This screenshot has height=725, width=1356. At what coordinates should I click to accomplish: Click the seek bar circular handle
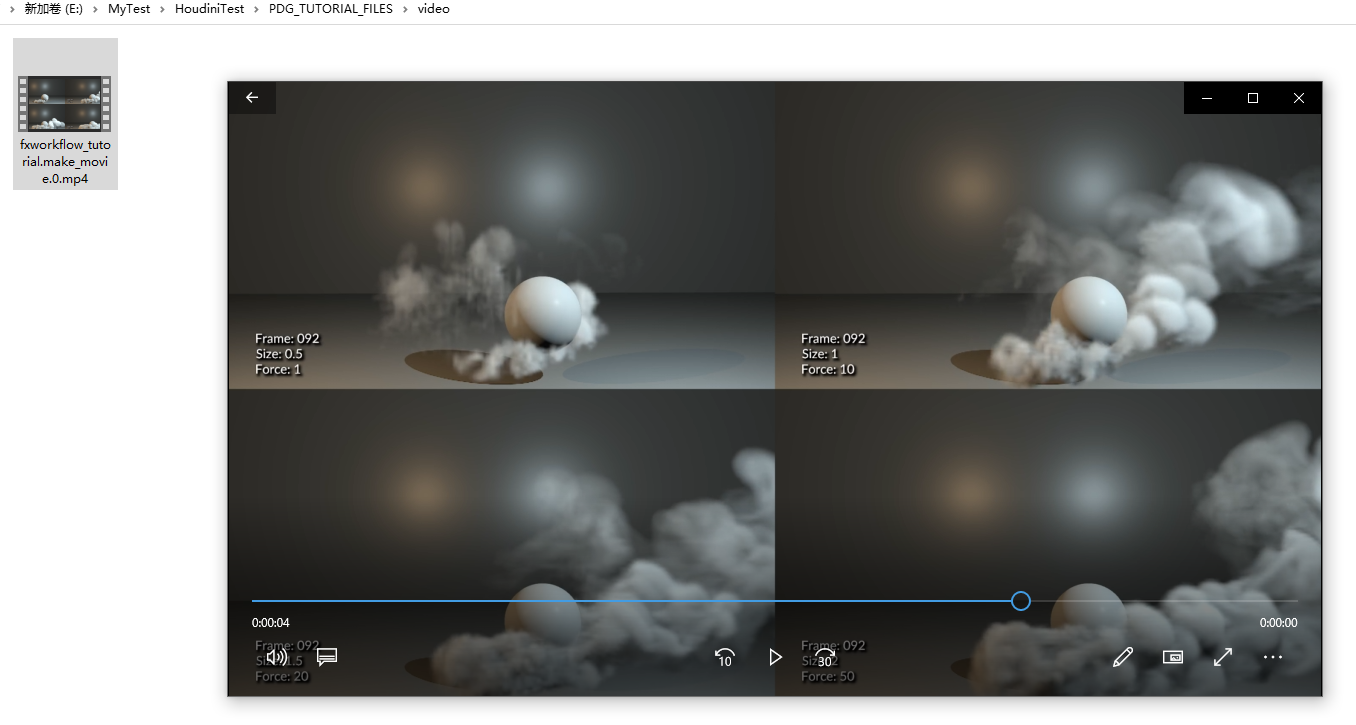1020,601
